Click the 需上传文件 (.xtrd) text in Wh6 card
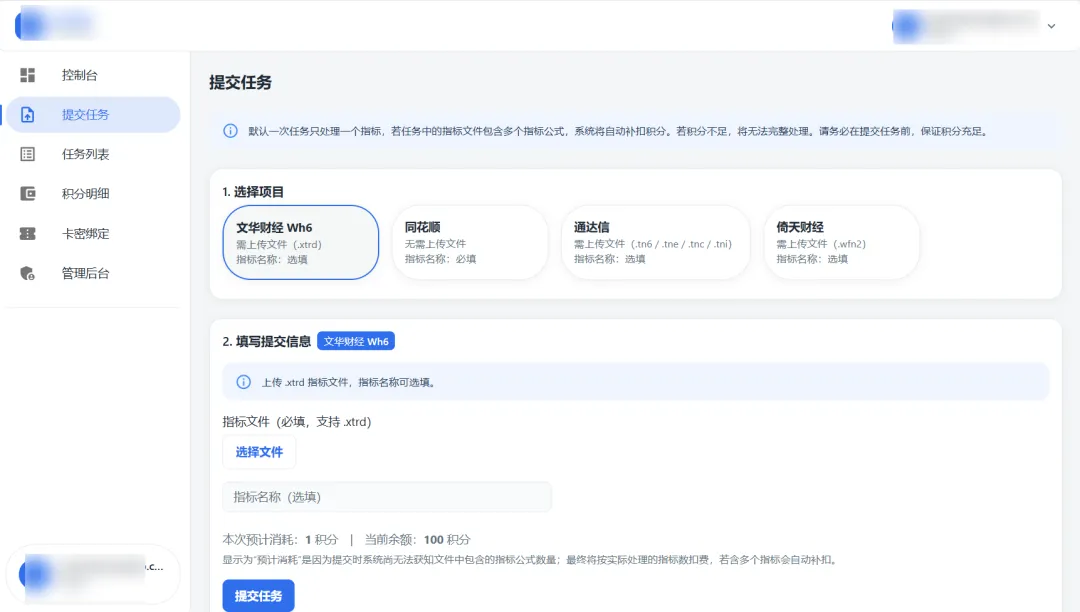The width and height of the screenshot is (1080, 612). (x=279, y=244)
